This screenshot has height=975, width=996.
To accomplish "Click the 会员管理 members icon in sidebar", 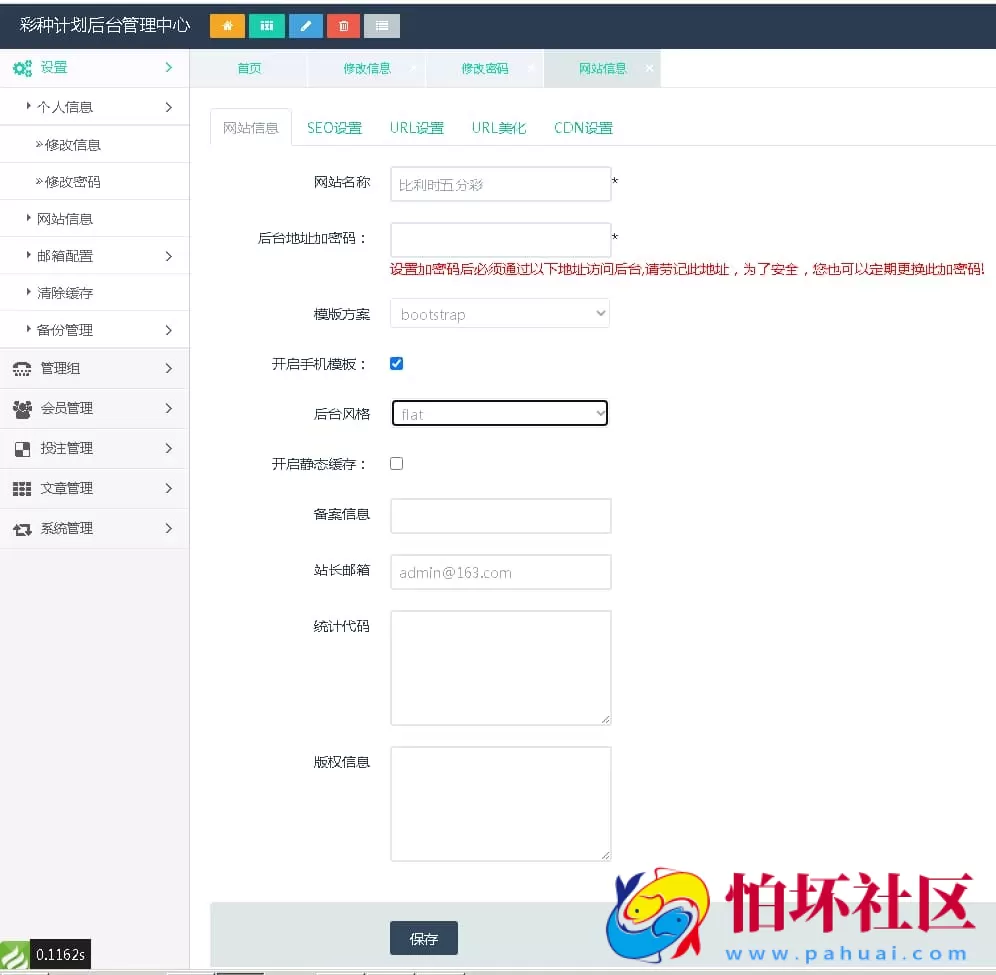I will pos(23,408).
